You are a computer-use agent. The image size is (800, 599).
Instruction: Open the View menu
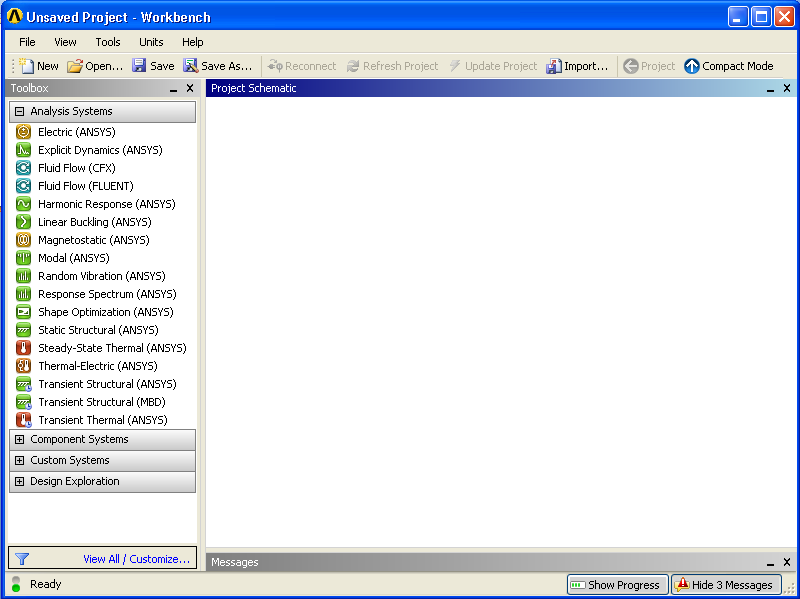point(65,42)
